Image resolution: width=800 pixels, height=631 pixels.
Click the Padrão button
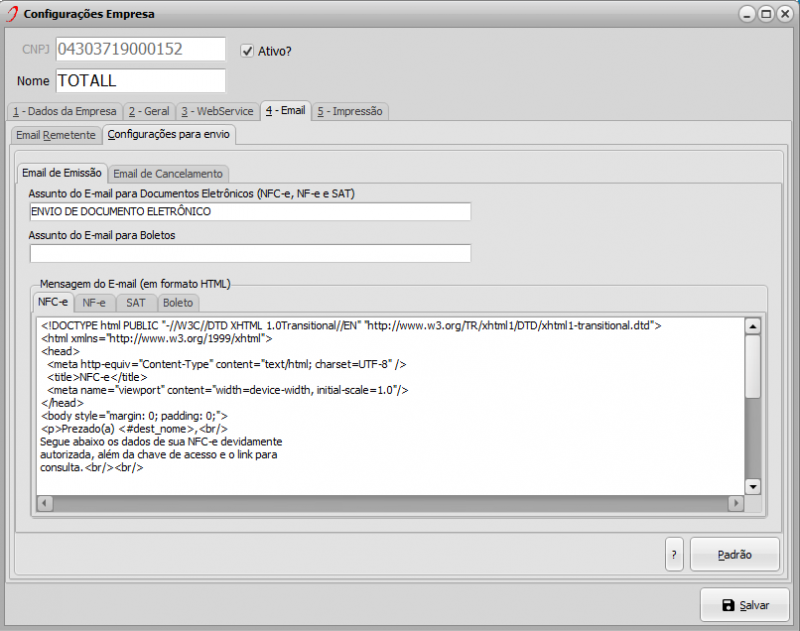coord(734,553)
